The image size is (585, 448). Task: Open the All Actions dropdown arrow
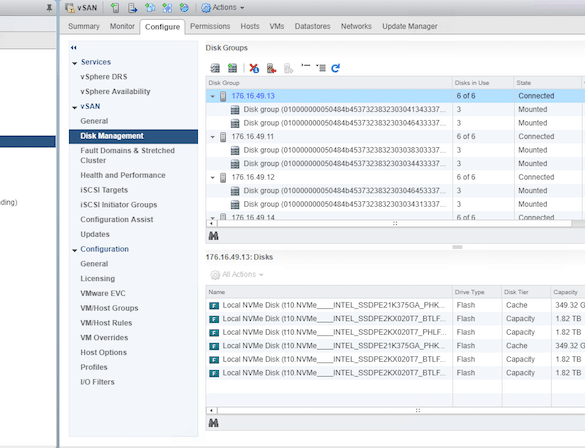pos(261,275)
